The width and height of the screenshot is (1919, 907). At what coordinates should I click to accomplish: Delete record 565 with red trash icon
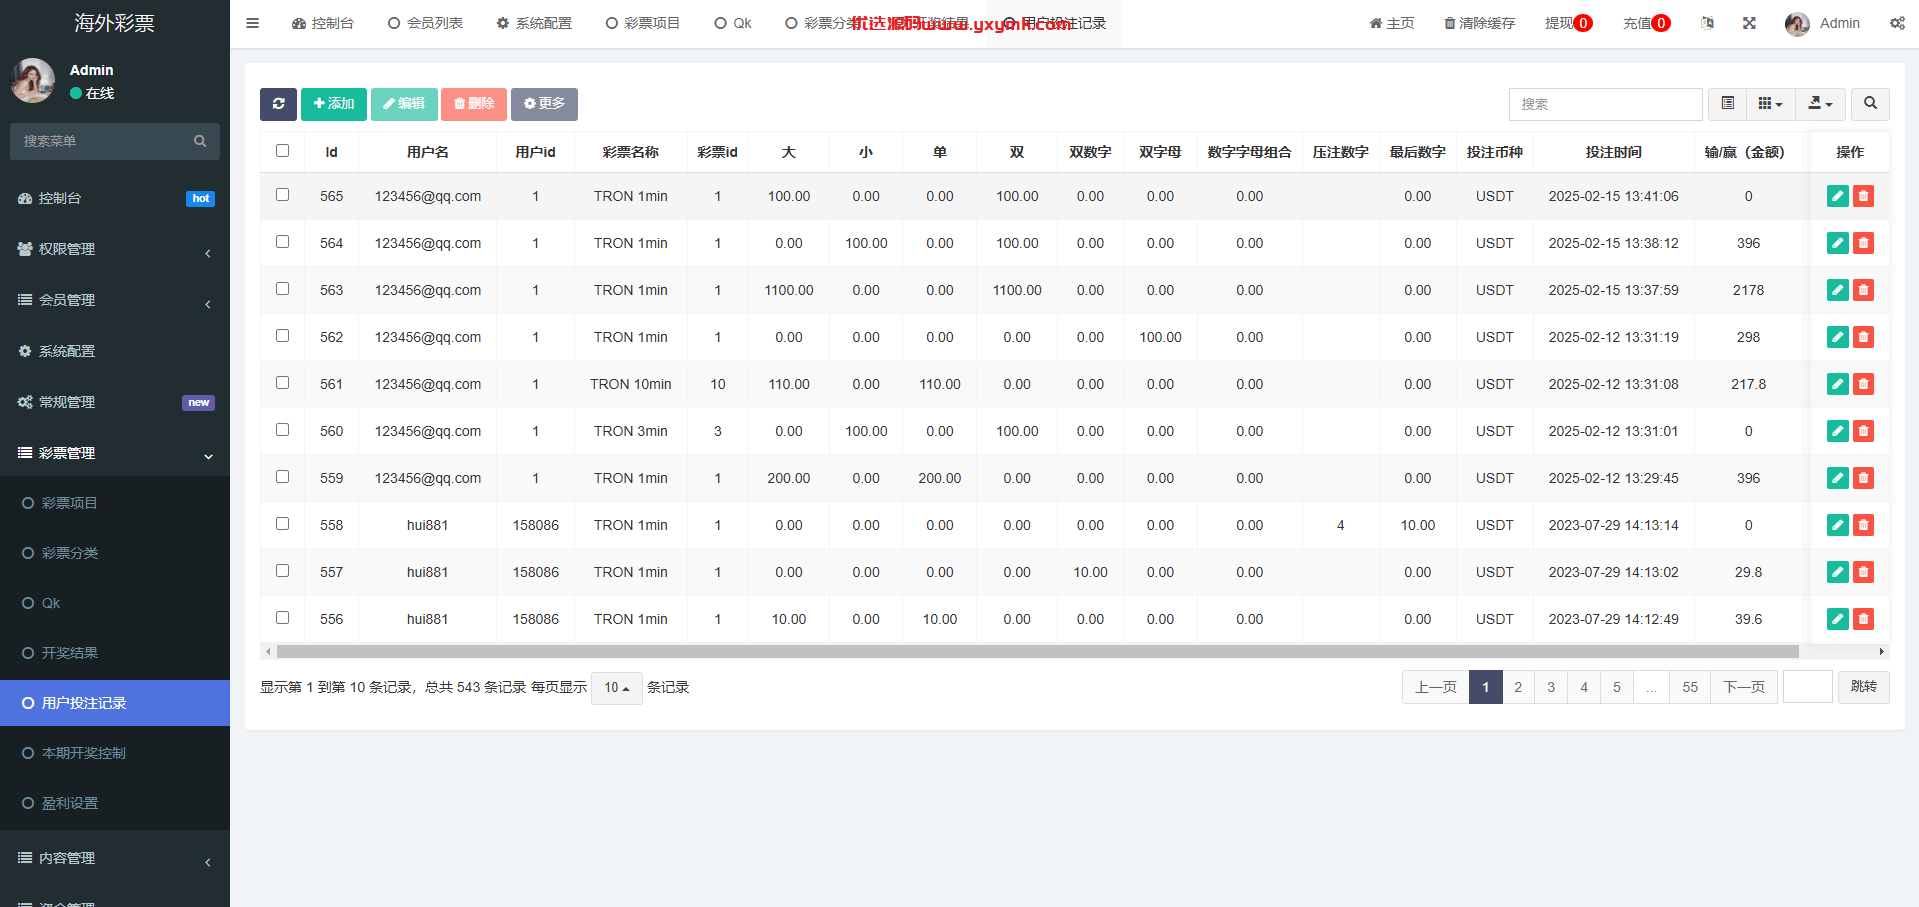(x=1863, y=196)
